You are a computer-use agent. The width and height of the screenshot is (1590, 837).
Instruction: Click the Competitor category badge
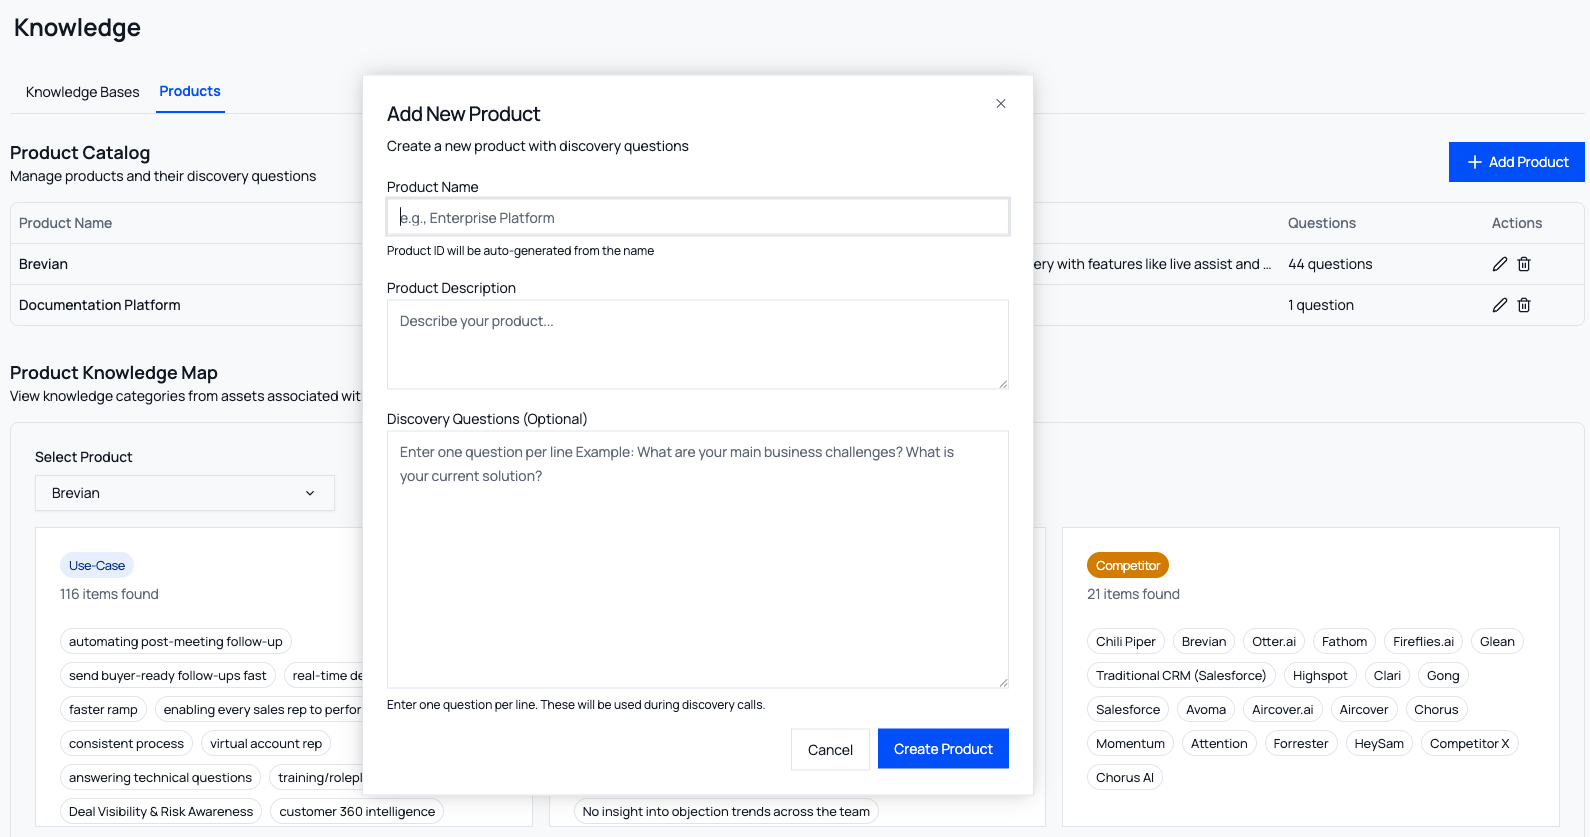click(1128, 565)
